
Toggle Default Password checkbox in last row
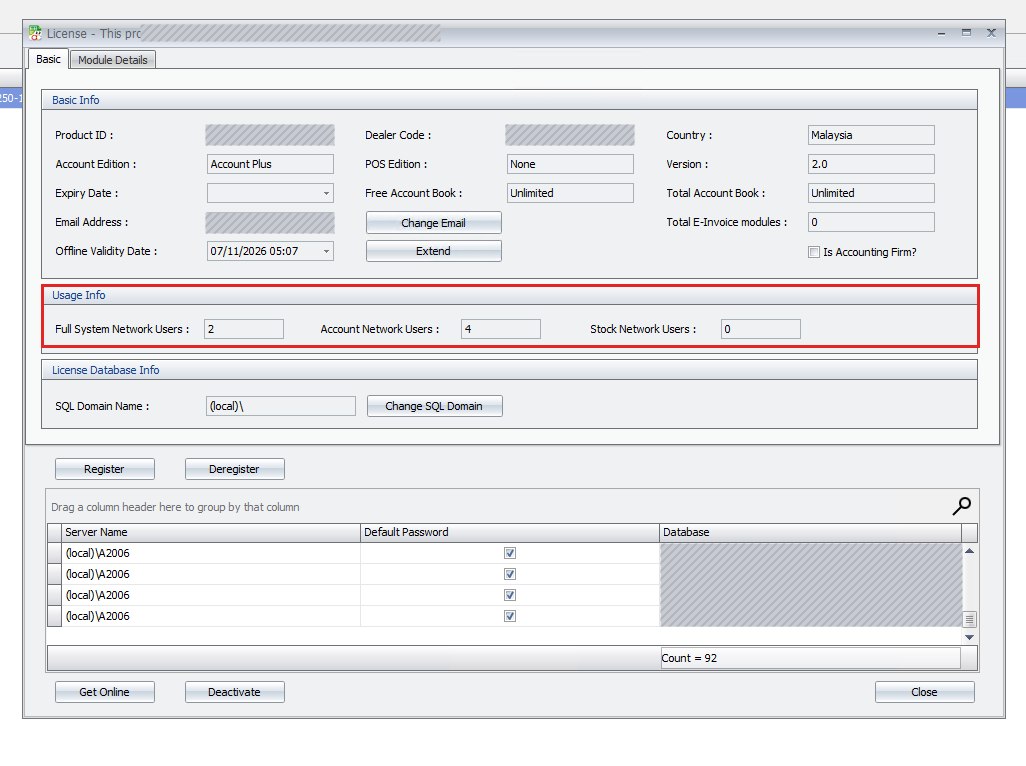[x=510, y=616]
